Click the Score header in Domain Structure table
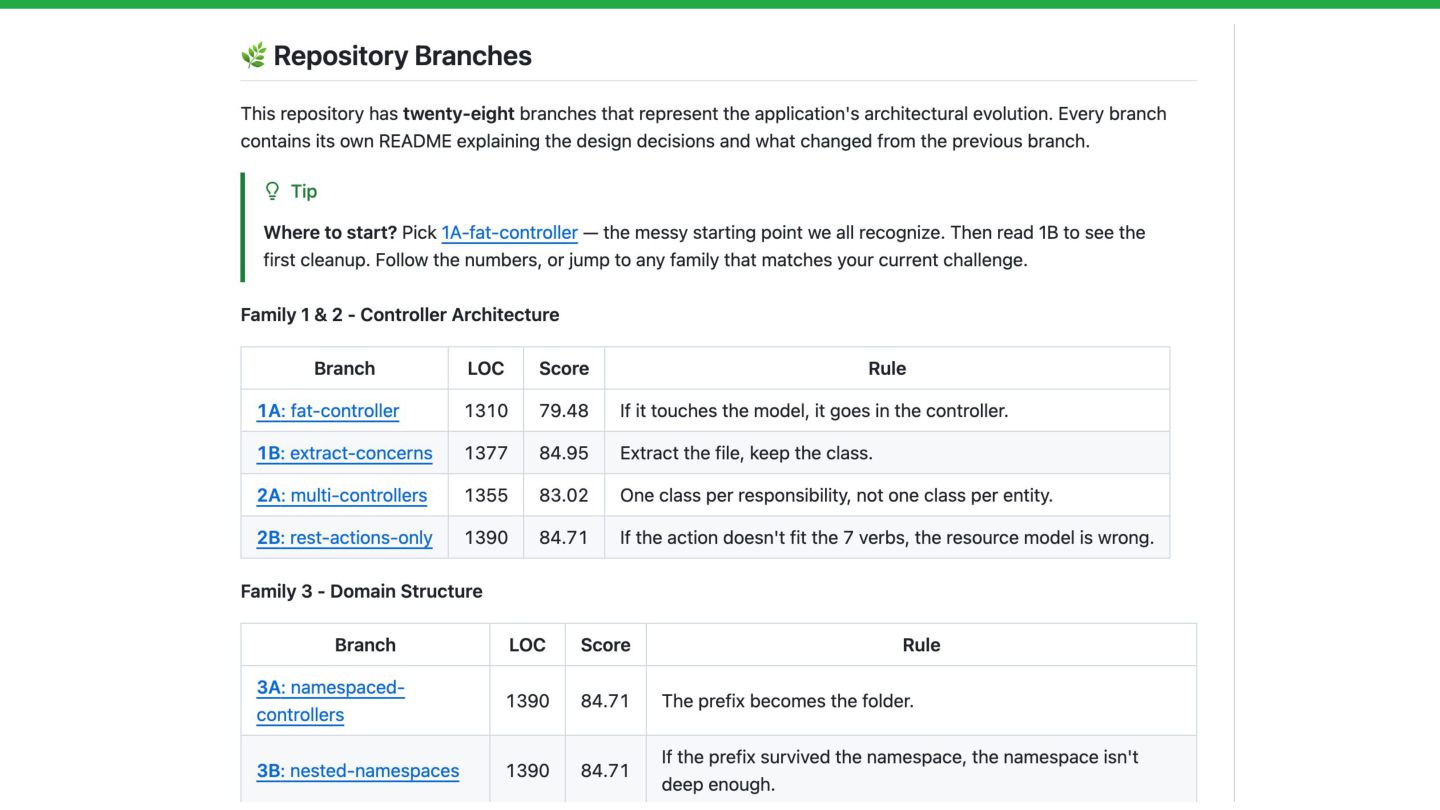Screen dimensions: 1440x810 605,645
